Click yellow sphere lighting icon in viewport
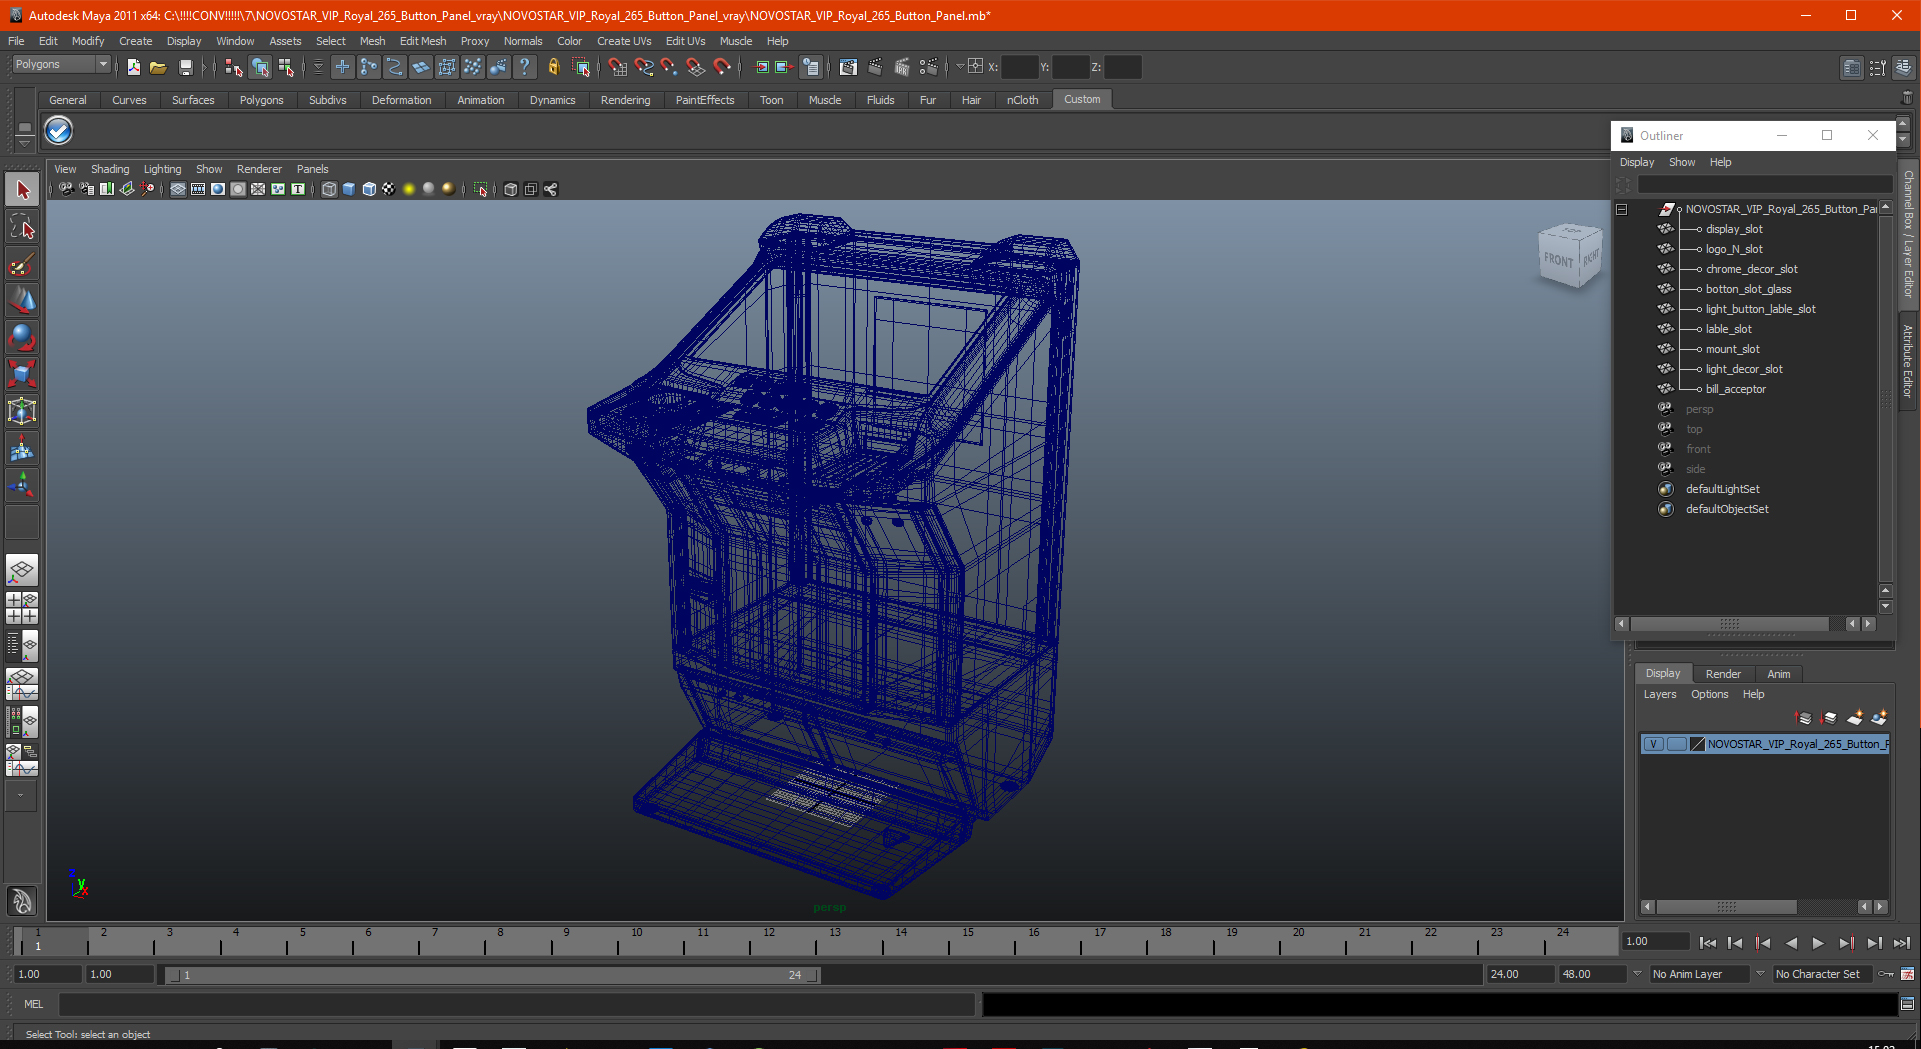 [408, 189]
